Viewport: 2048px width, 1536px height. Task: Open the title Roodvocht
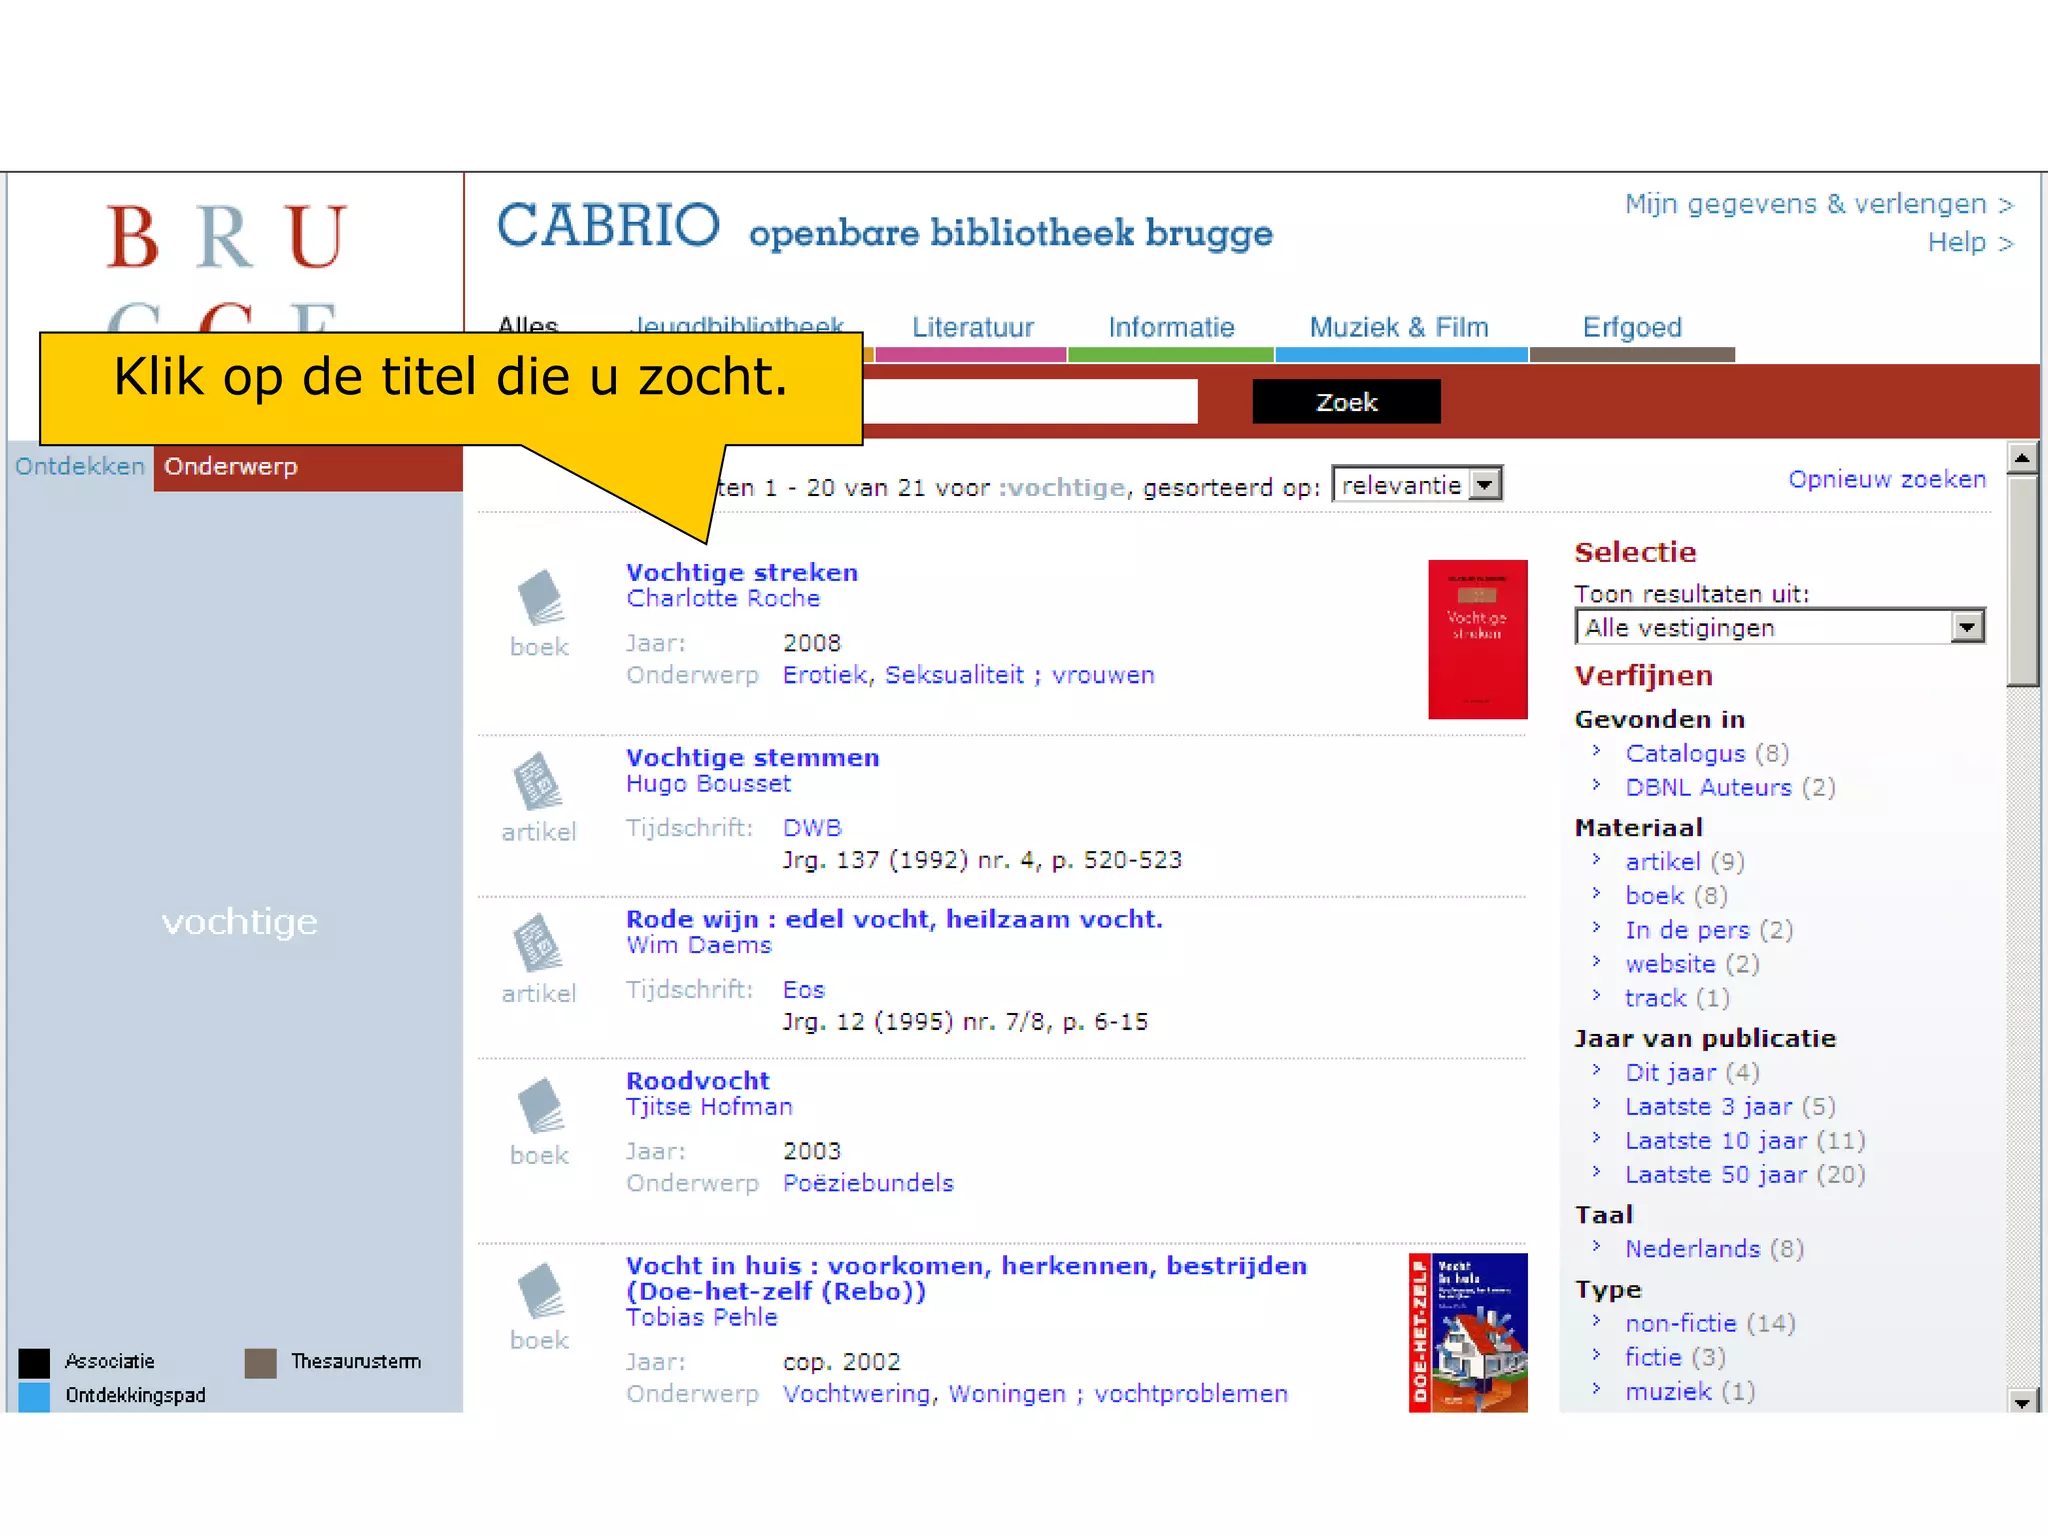point(698,1081)
